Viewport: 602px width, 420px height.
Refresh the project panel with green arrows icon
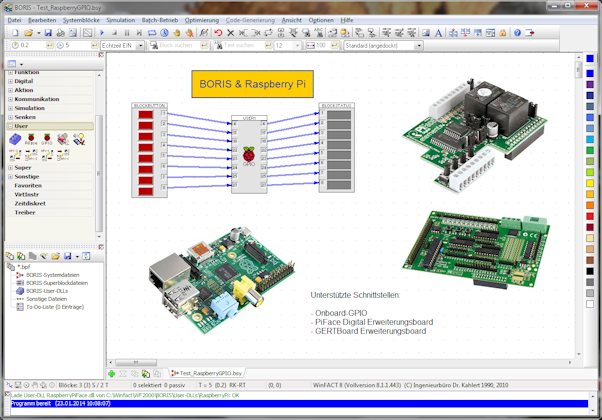(86, 256)
